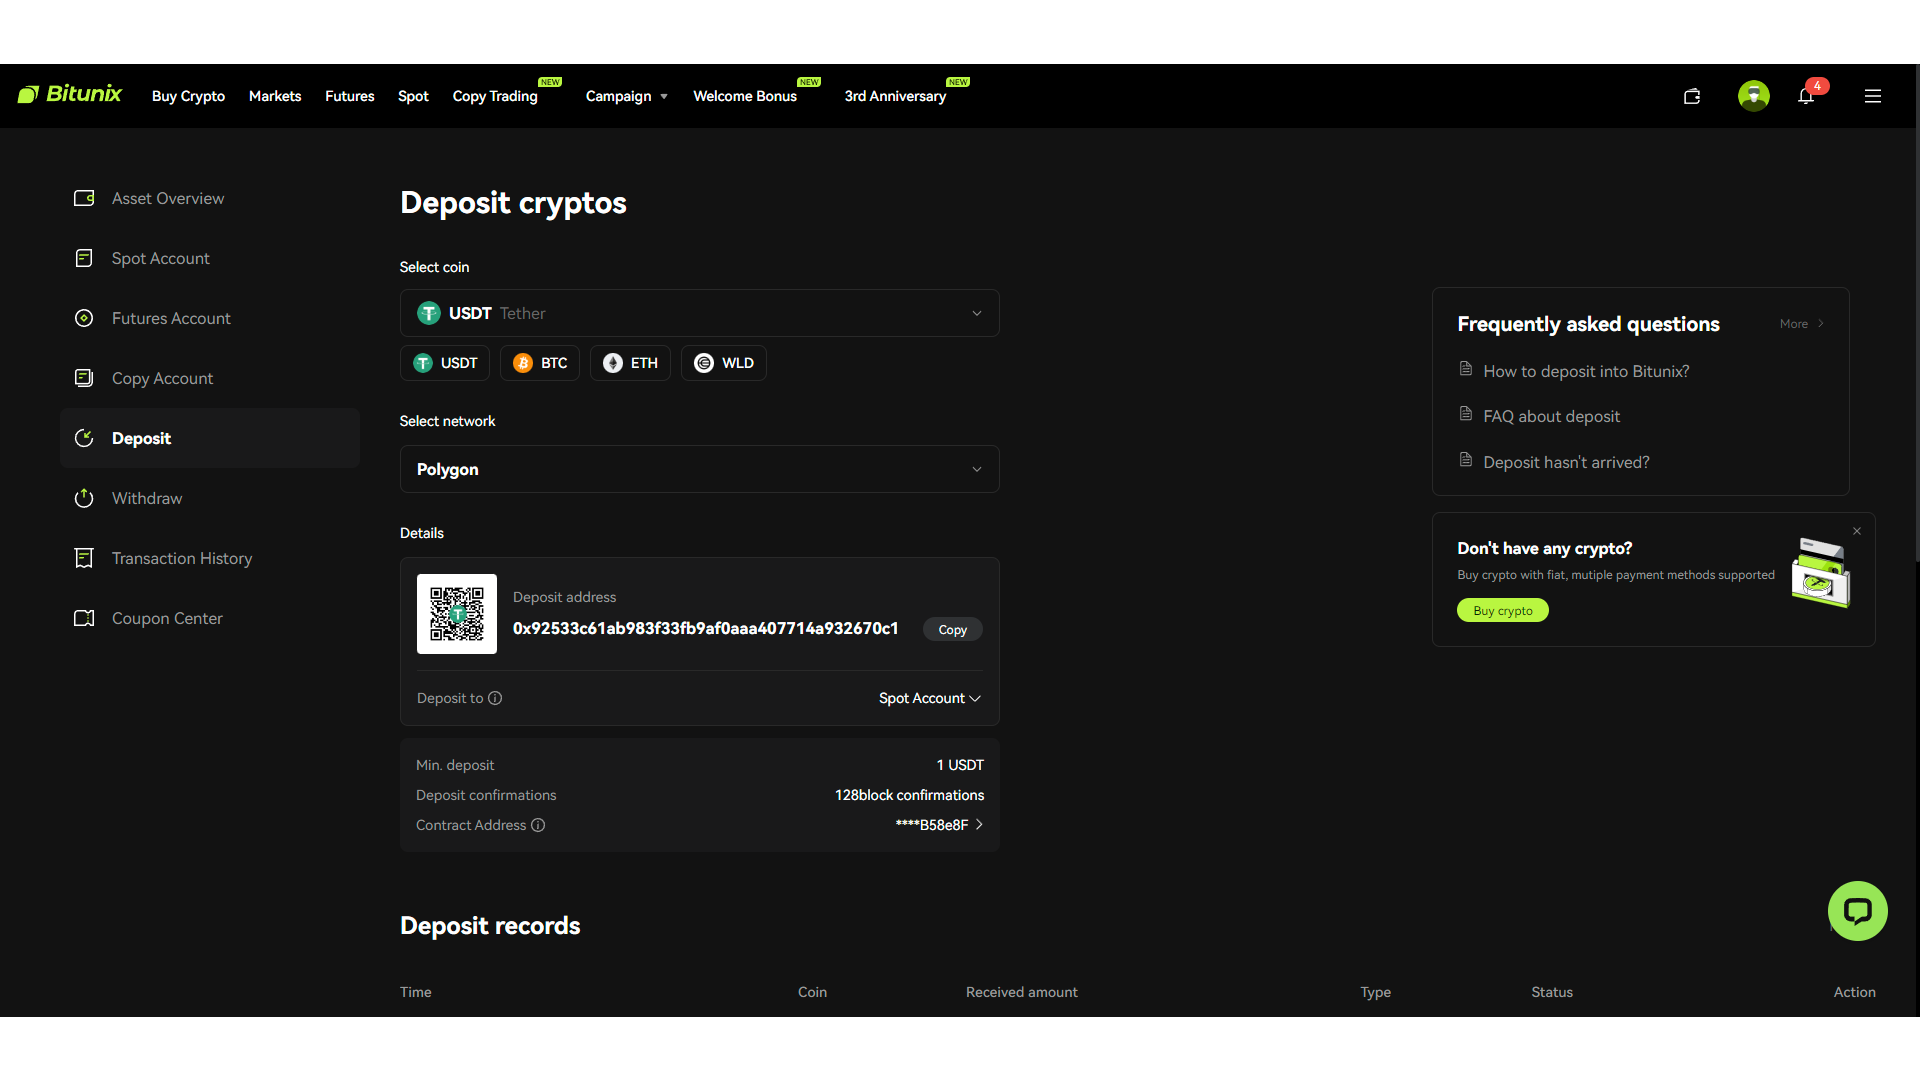Click document icon beside How to deposit
This screenshot has height=1080, width=1920.
(x=1466, y=369)
